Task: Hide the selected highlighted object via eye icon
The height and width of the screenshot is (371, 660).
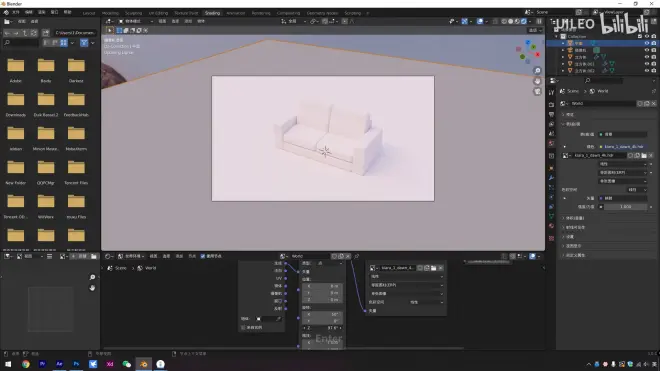Action: coord(647,43)
